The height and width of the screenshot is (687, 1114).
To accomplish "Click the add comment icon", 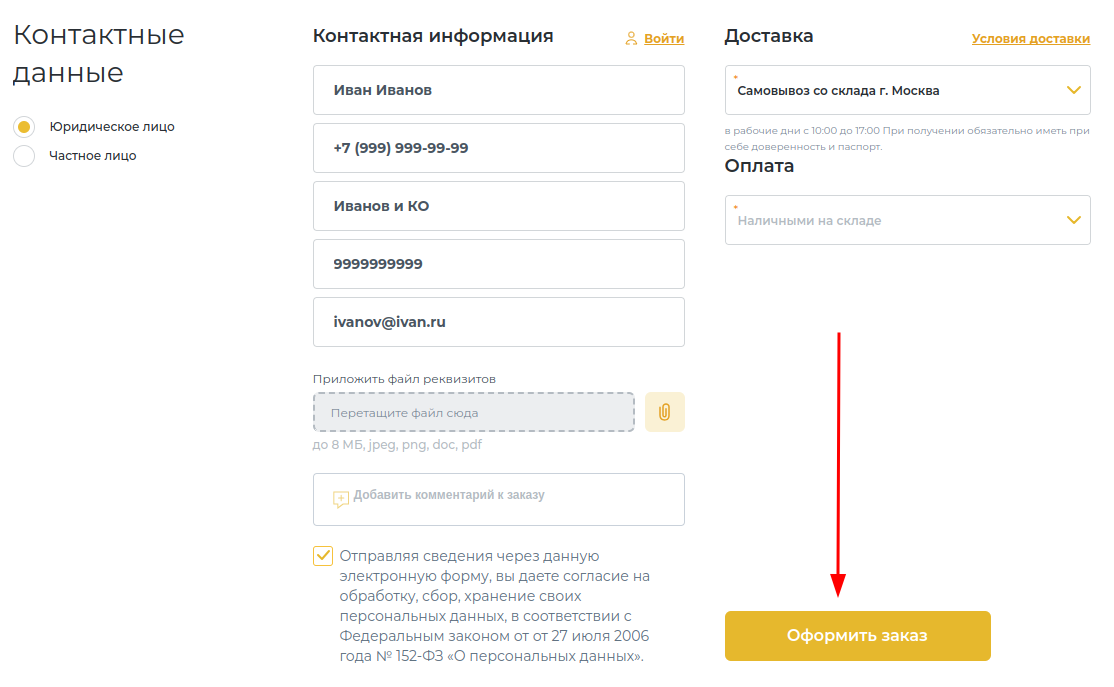I will click(341, 499).
